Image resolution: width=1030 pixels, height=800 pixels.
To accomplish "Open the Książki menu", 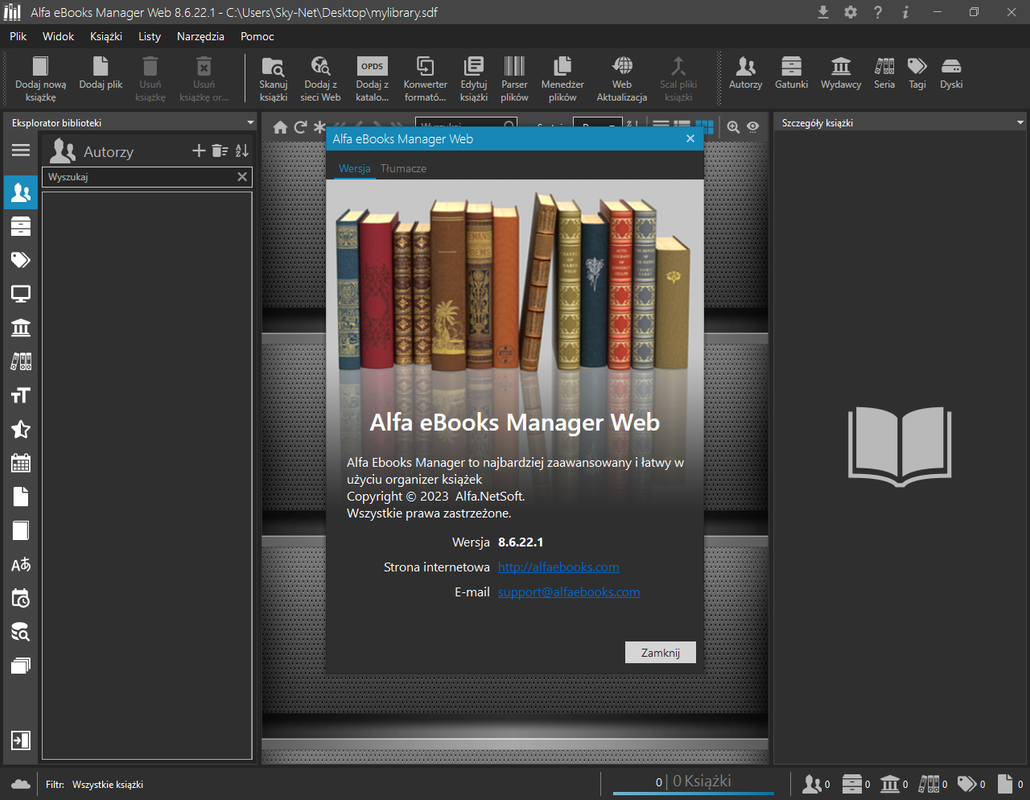I will (106, 36).
